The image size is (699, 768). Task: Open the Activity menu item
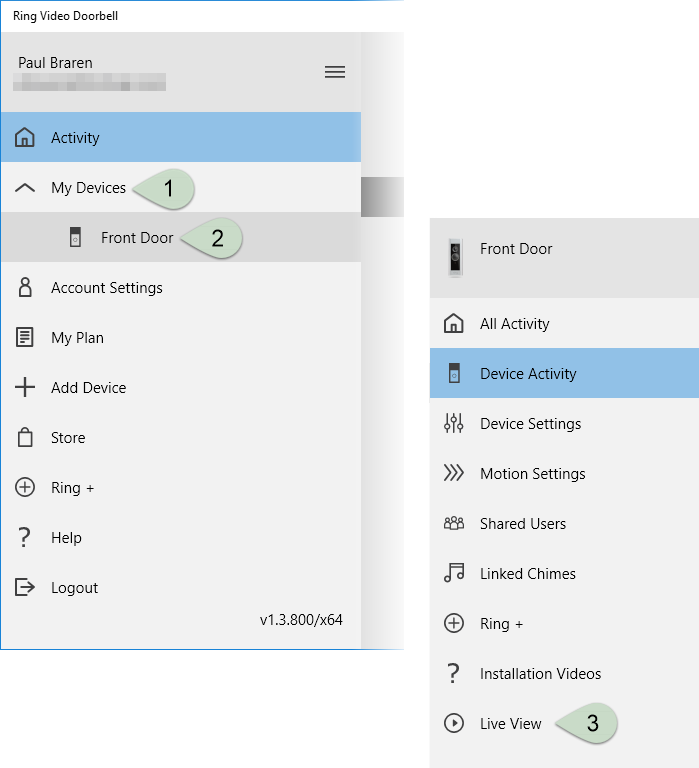coord(181,137)
